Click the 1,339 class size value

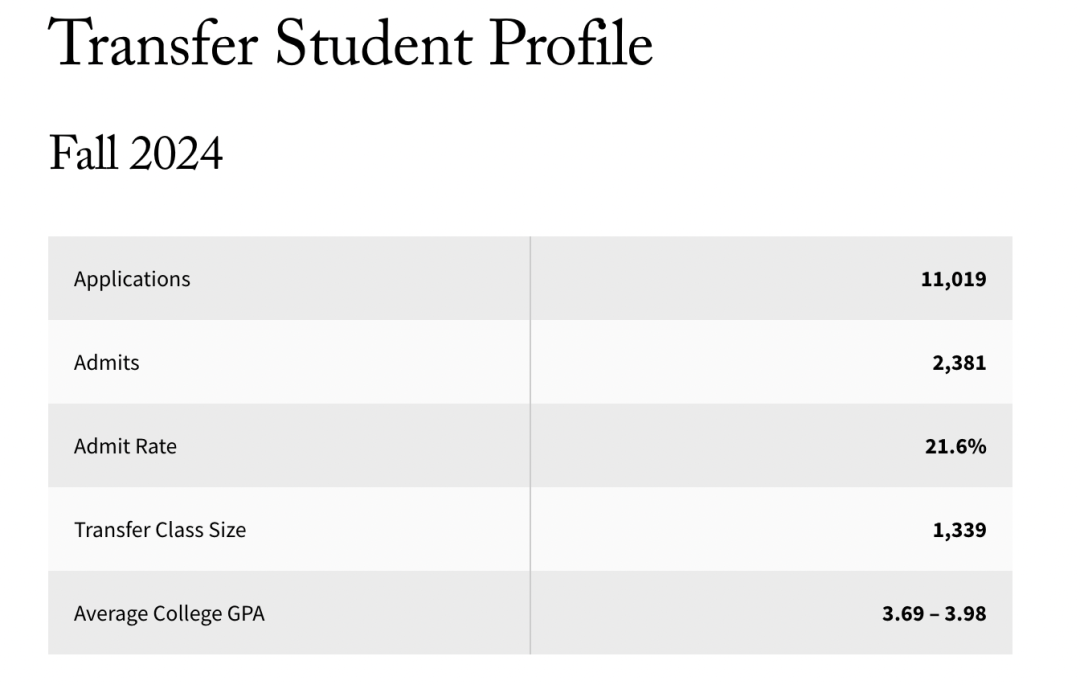click(959, 530)
